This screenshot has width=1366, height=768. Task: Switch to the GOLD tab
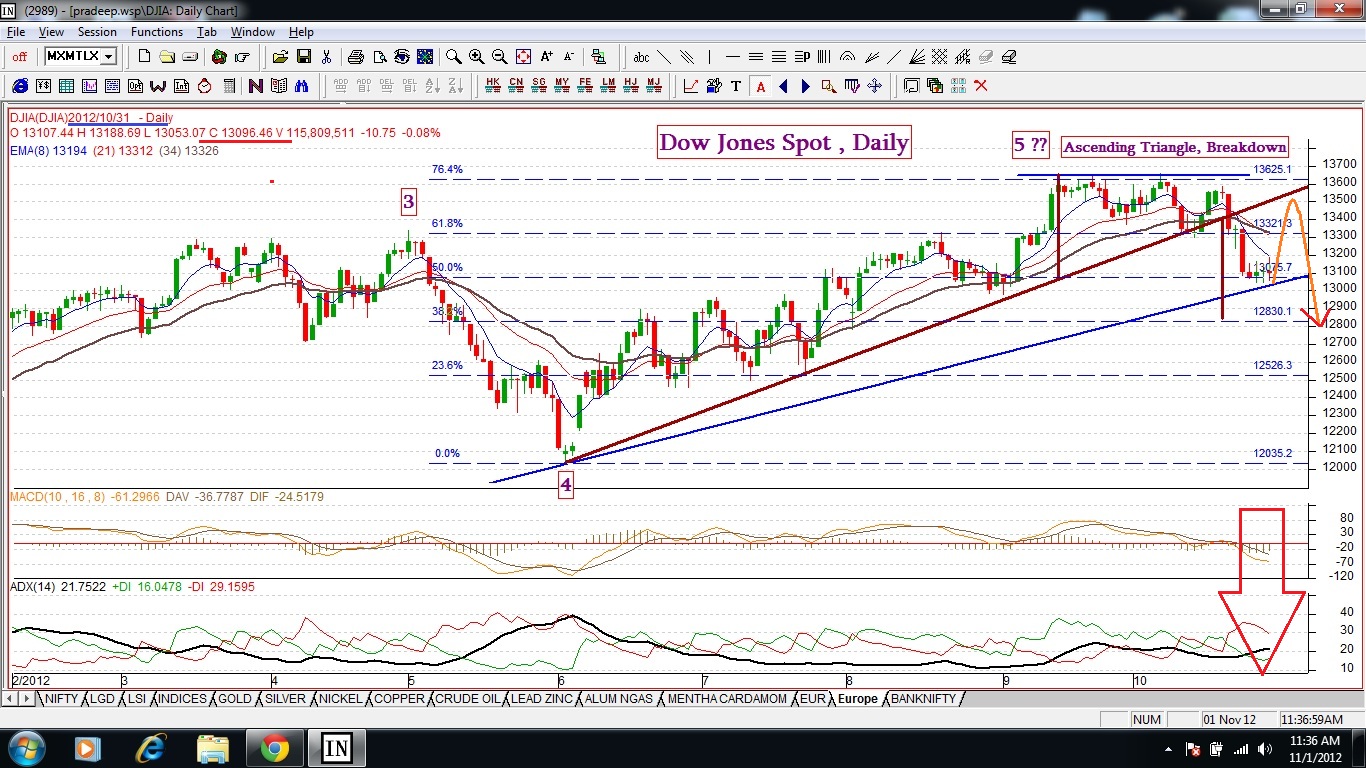(x=234, y=699)
